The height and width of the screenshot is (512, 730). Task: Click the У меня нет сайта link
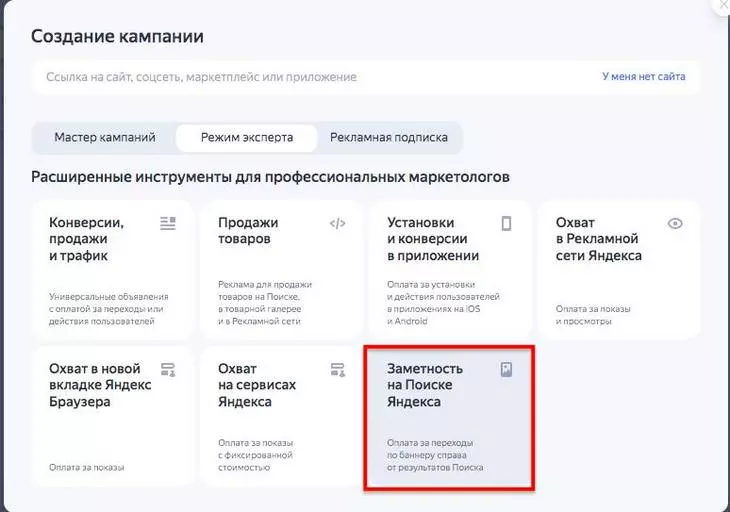click(x=643, y=76)
